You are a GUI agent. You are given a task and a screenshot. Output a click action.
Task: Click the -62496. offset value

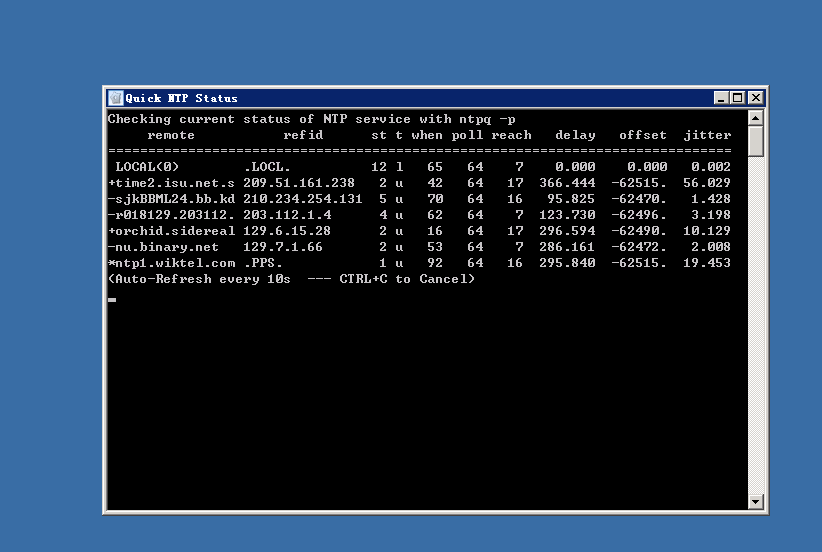pyautogui.click(x=639, y=215)
